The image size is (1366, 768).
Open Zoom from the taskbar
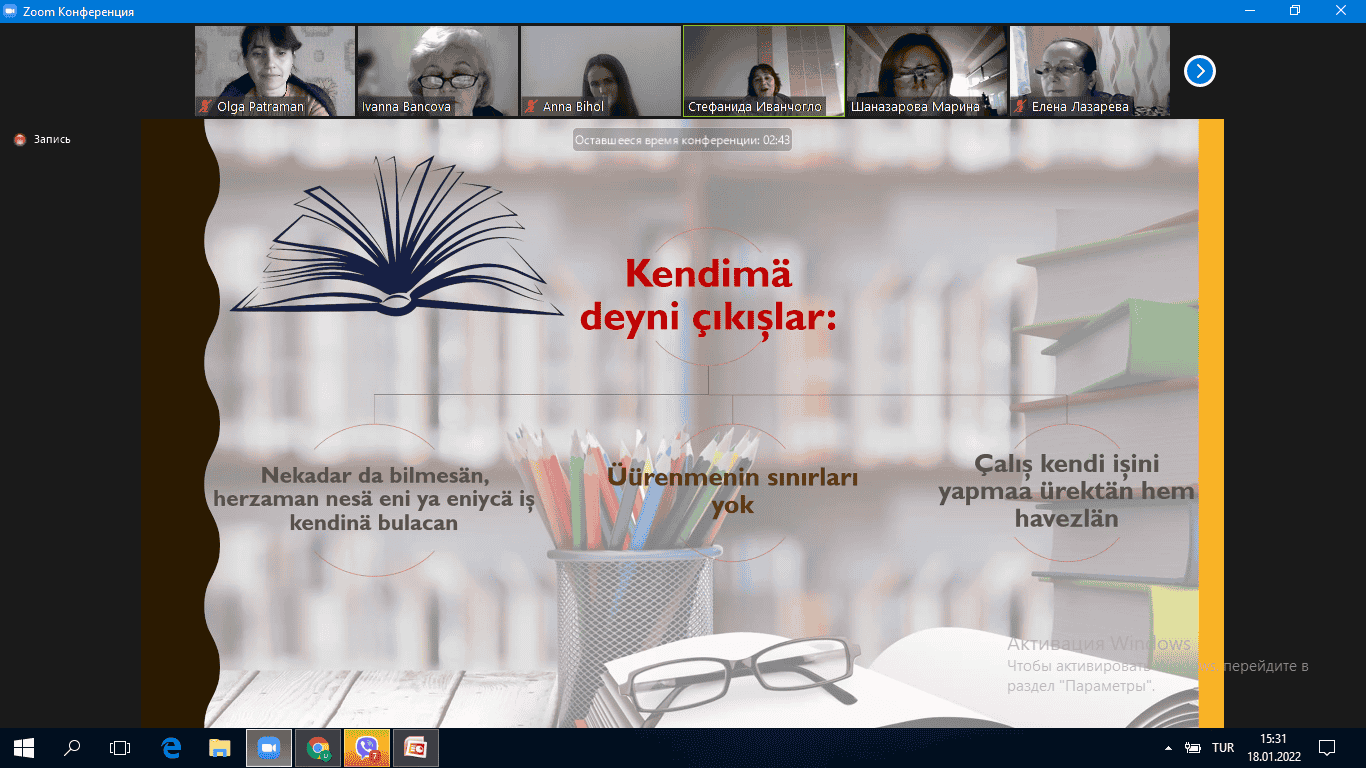tap(268, 747)
